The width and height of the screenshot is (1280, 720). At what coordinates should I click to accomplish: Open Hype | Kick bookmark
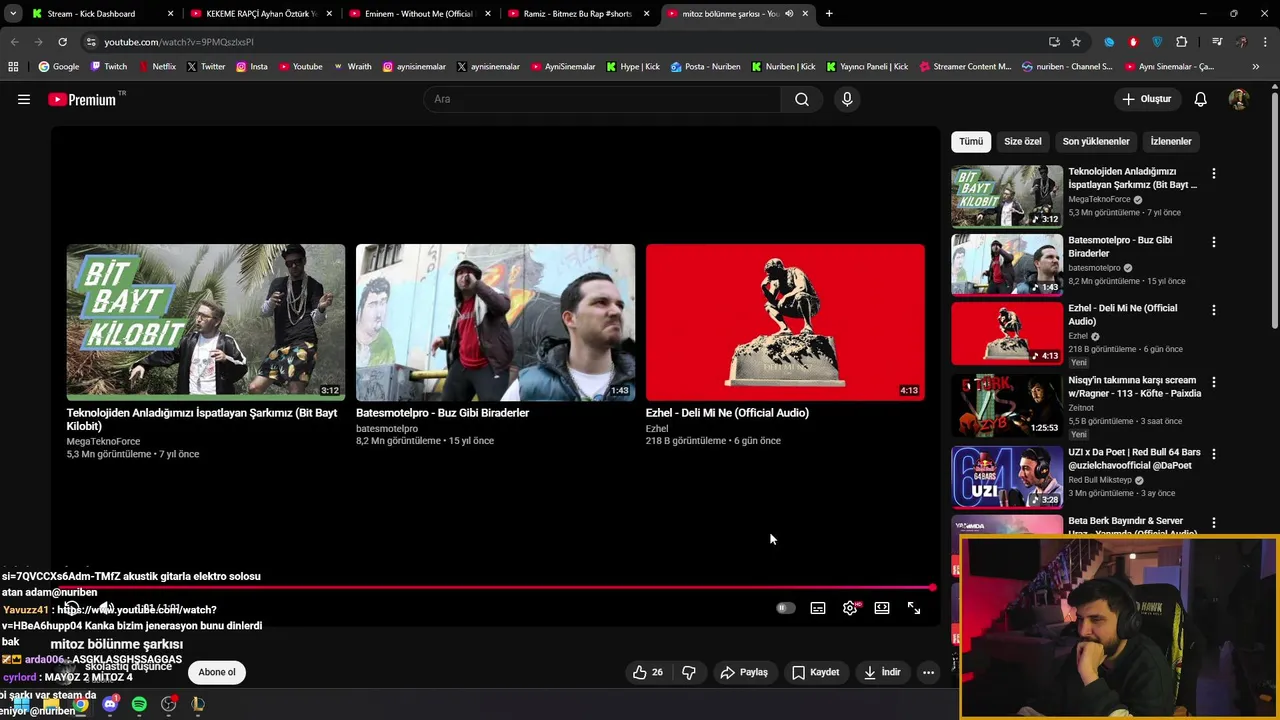tap(632, 67)
